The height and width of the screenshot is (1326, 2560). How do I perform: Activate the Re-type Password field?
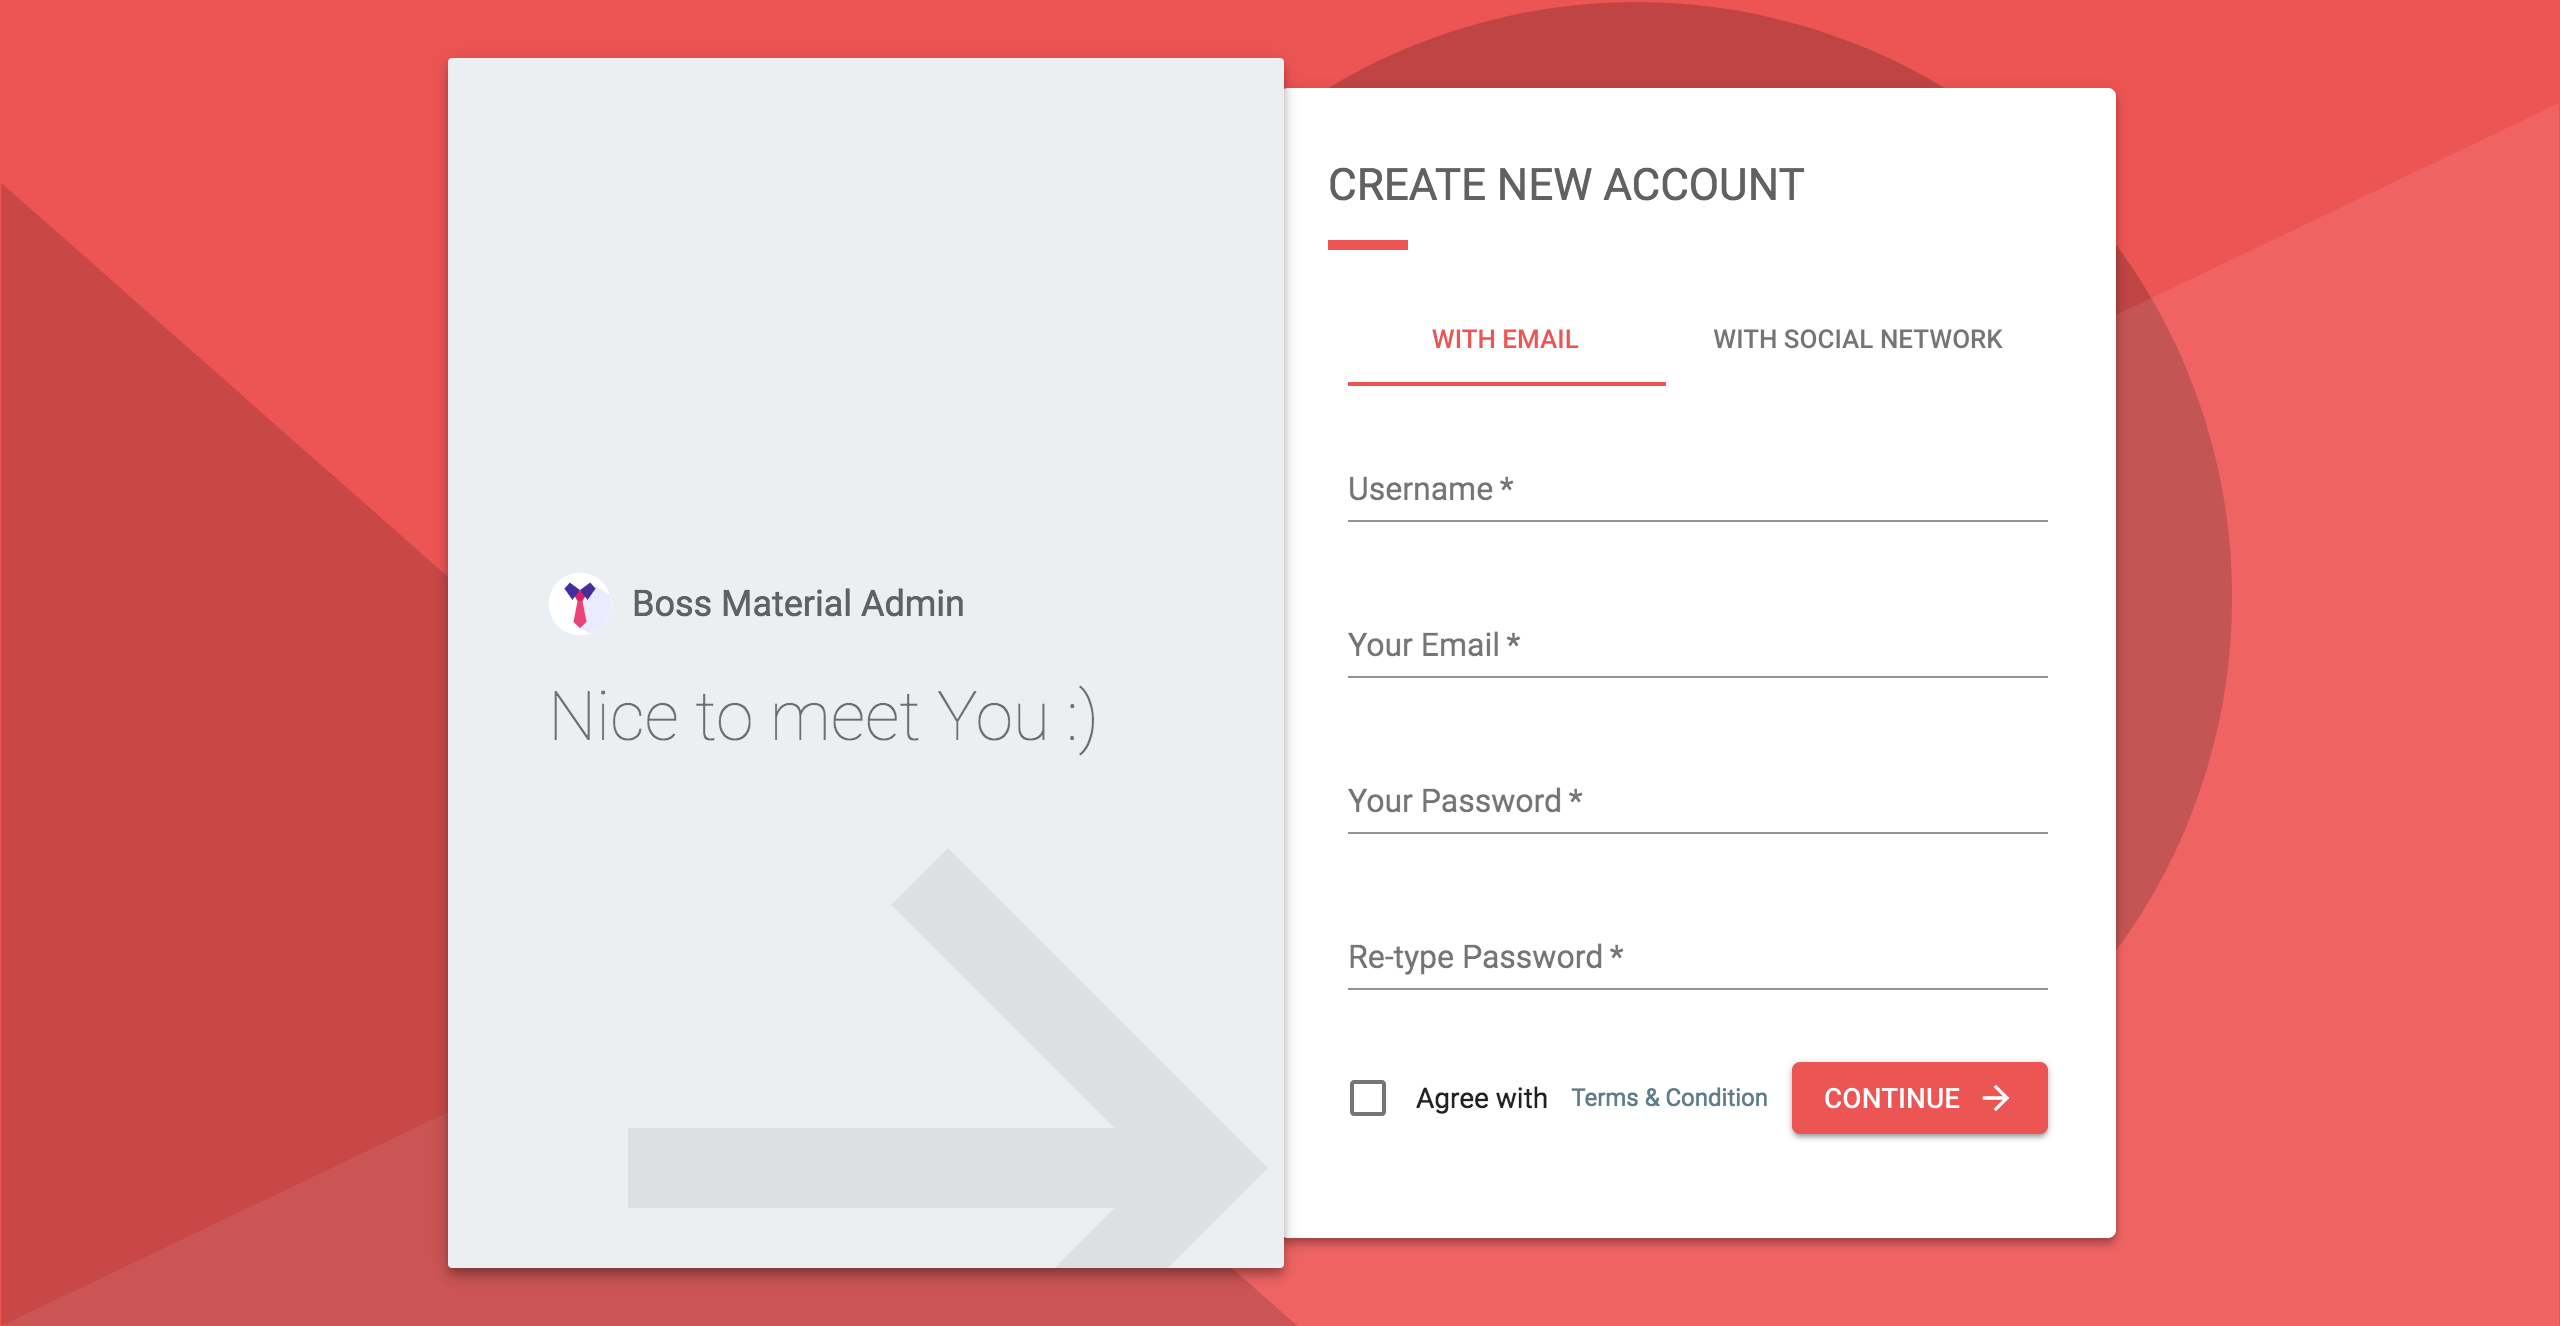point(1697,958)
